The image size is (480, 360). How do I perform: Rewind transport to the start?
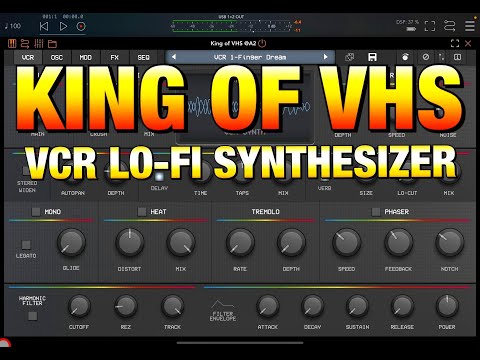click(44, 26)
